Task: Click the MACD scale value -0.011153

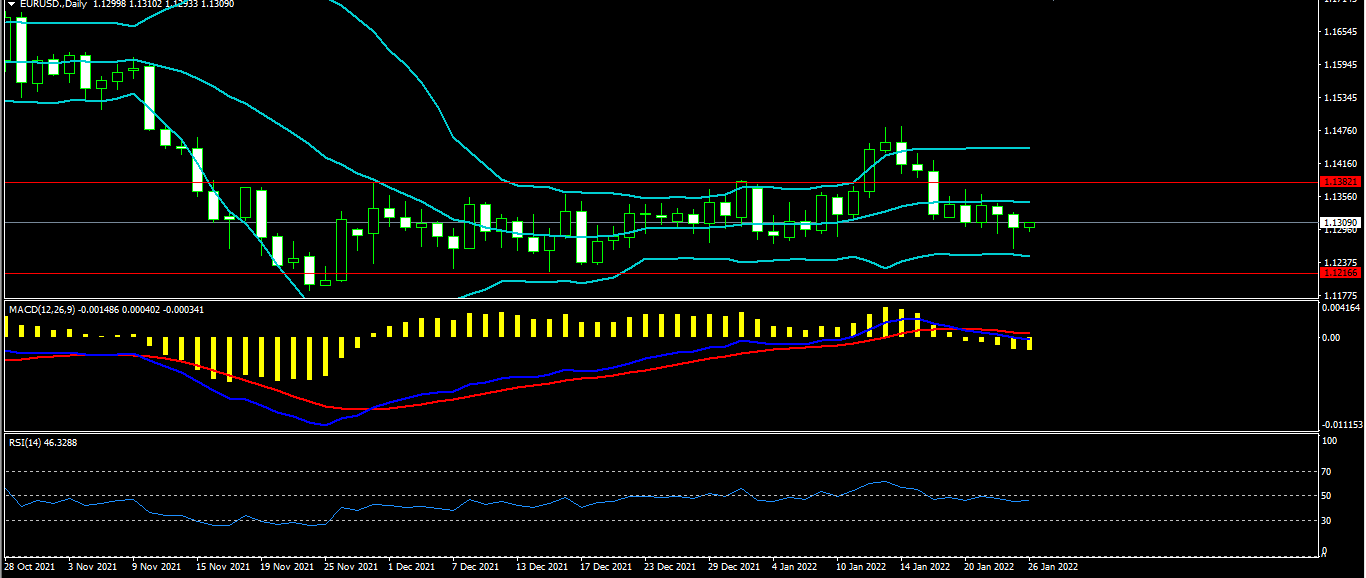Action: [x=1341, y=425]
